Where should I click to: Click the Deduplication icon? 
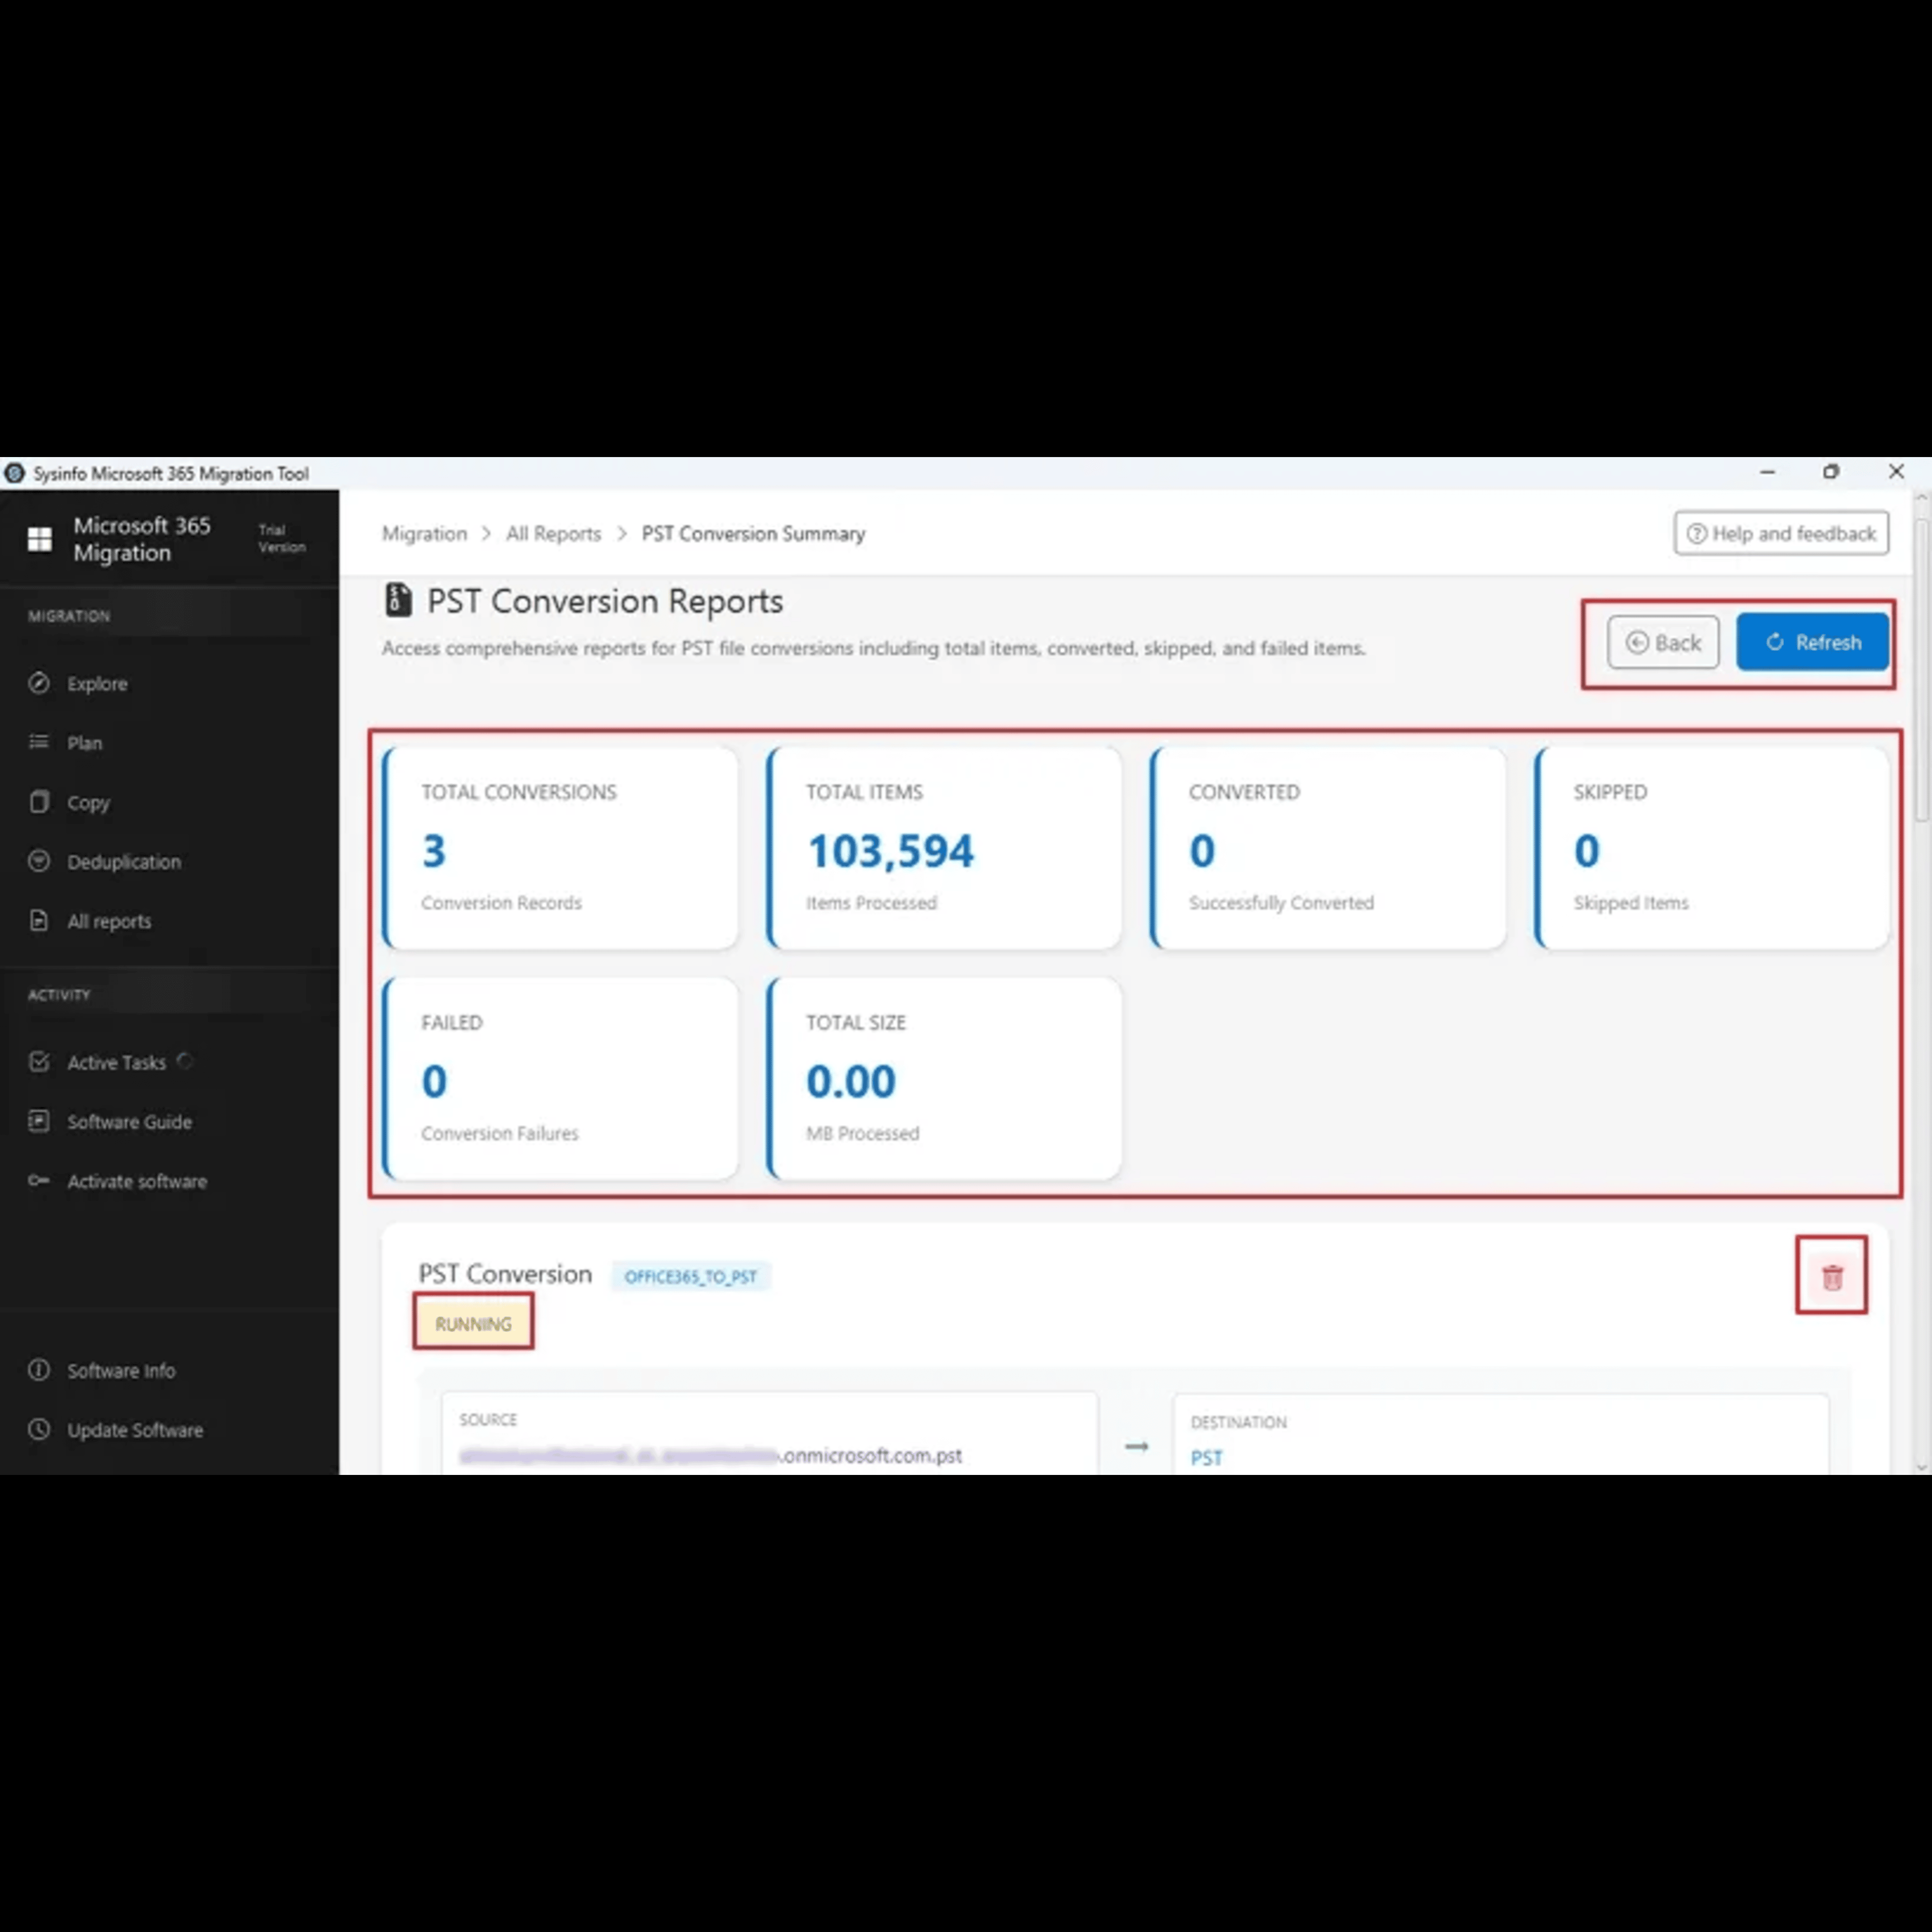39,861
